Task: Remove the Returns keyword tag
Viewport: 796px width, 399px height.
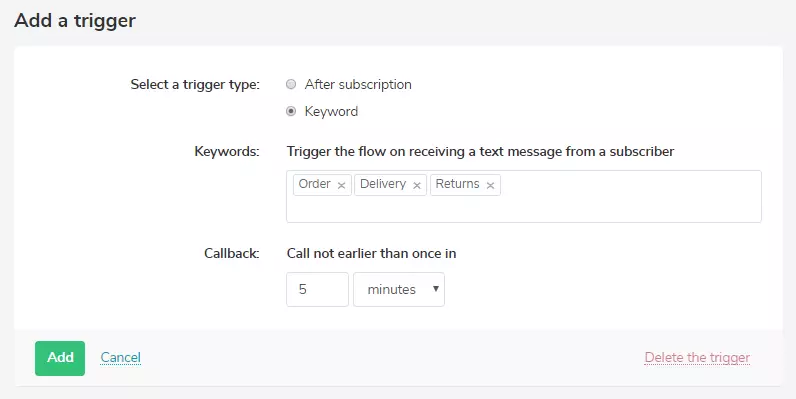Action: click(x=490, y=185)
